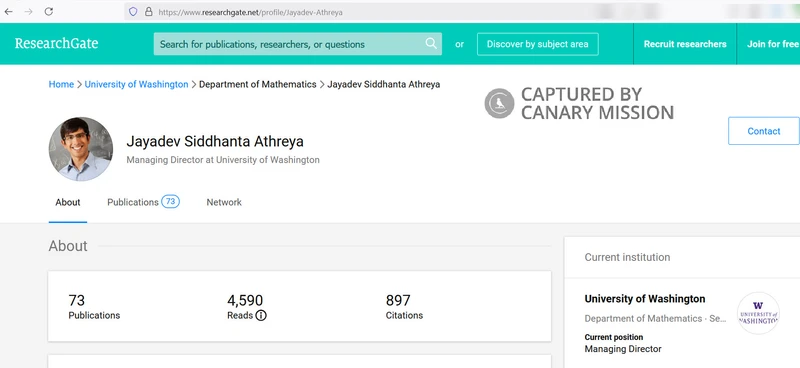Image resolution: width=800 pixels, height=368 pixels.
Task: Open Recruit researchers link
Action: coord(685,44)
